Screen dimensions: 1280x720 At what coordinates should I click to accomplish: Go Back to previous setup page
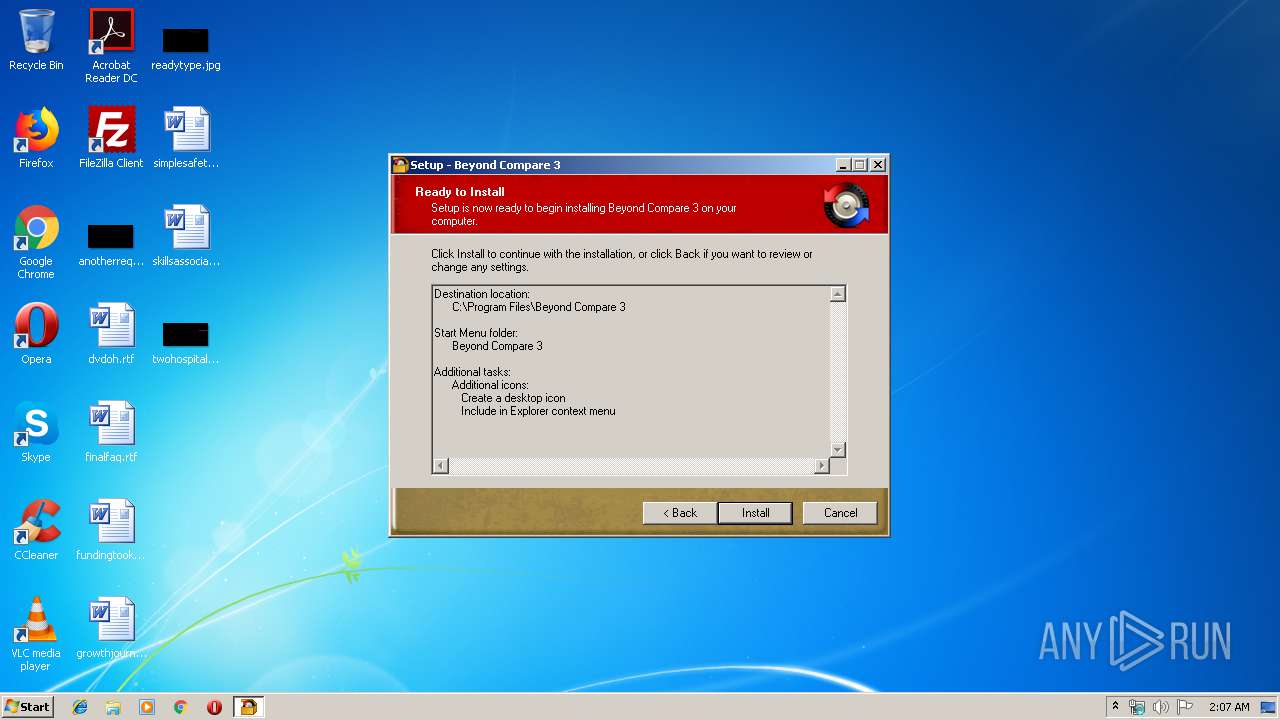coord(680,513)
